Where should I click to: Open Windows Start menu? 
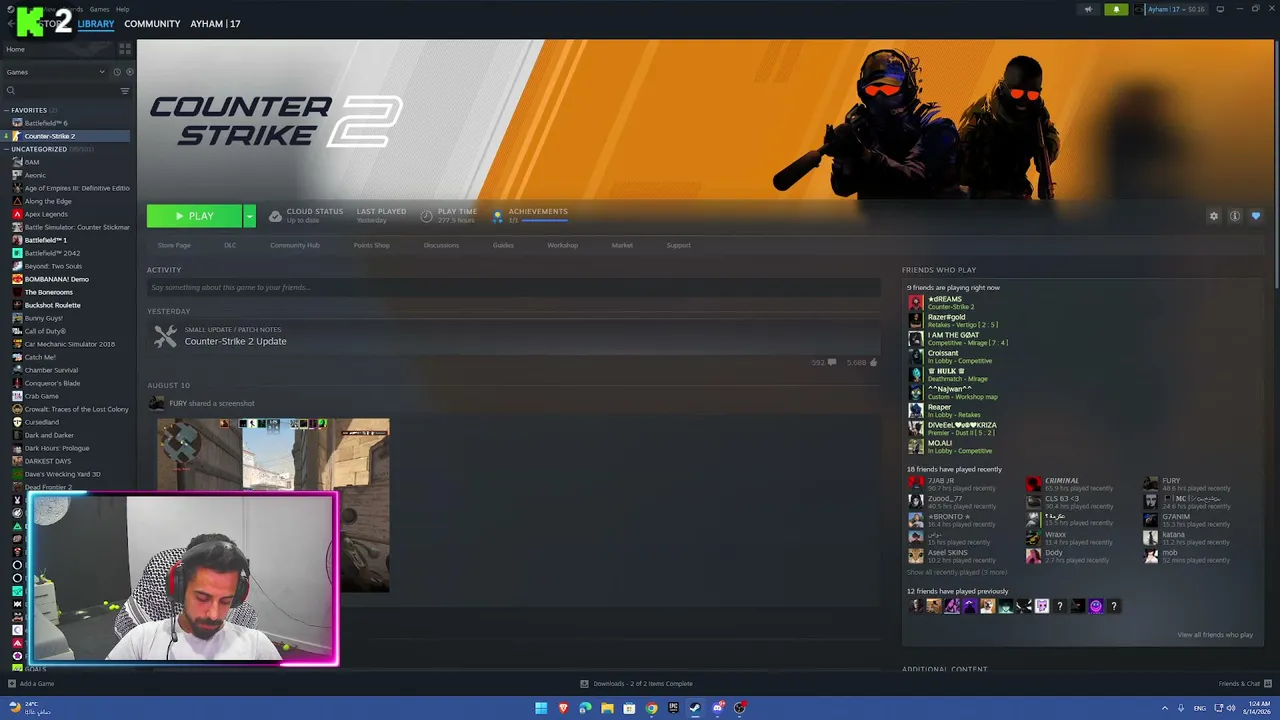[541, 708]
